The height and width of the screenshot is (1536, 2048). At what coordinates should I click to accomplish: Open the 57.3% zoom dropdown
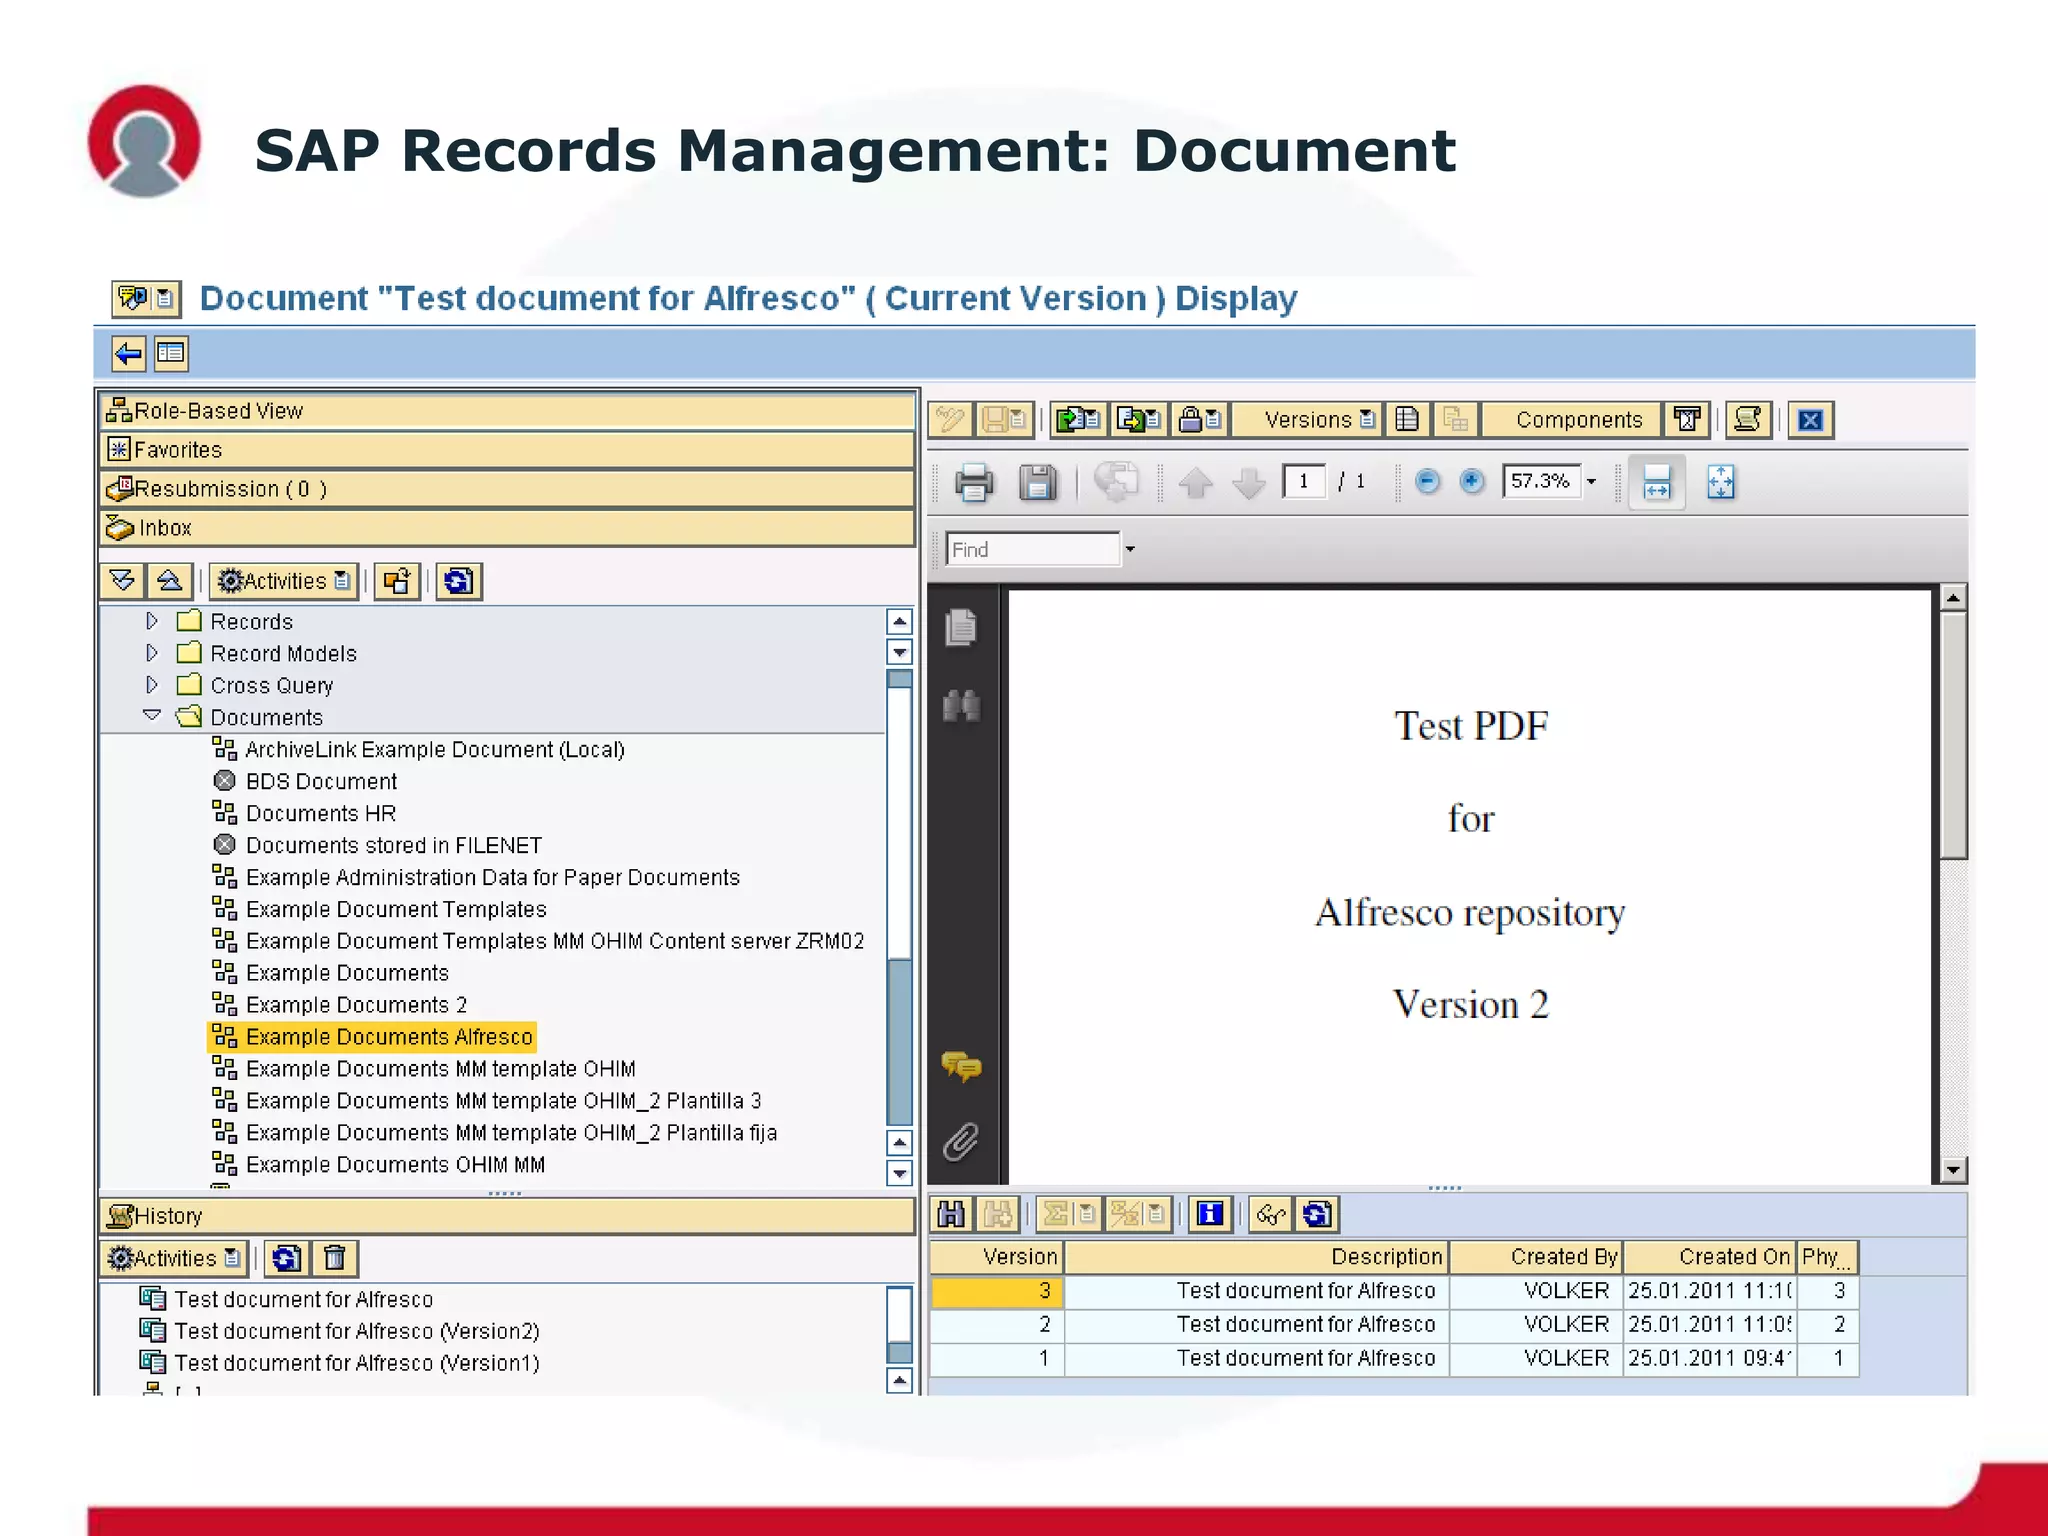(x=1591, y=482)
